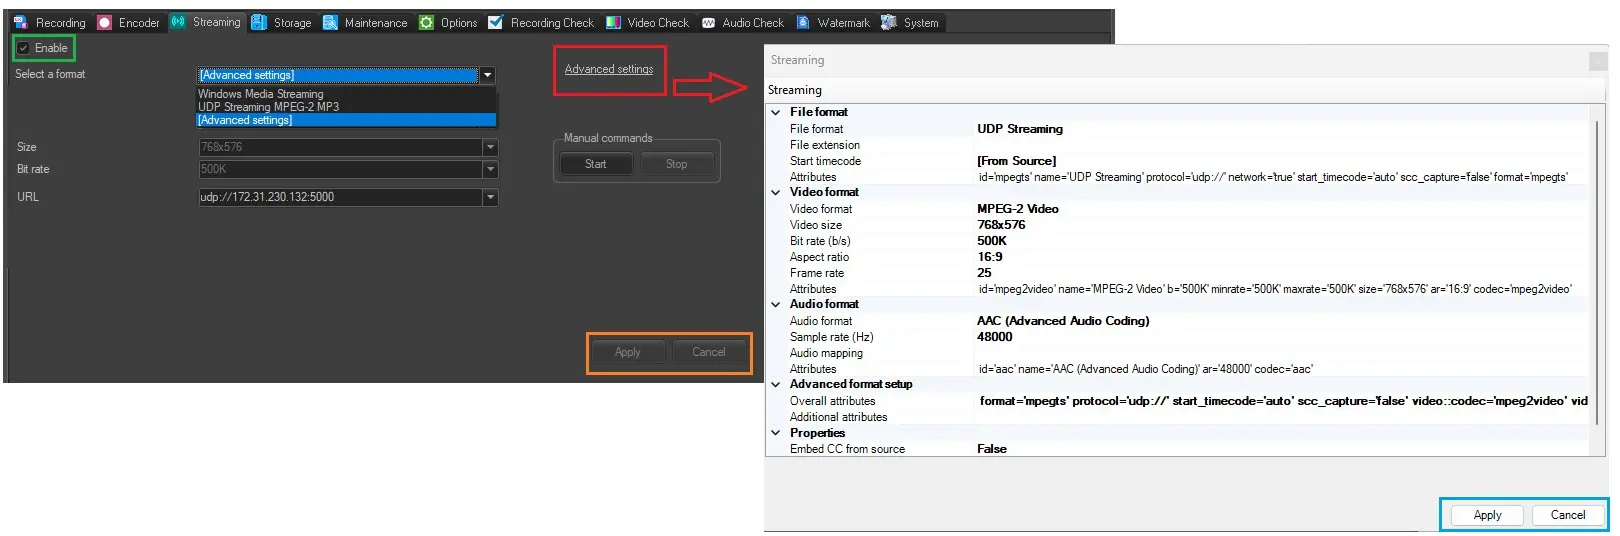Image resolution: width=1620 pixels, height=536 pixels.
Task: Select Windows Media Streaming from format list
Action: coord(261,94)
